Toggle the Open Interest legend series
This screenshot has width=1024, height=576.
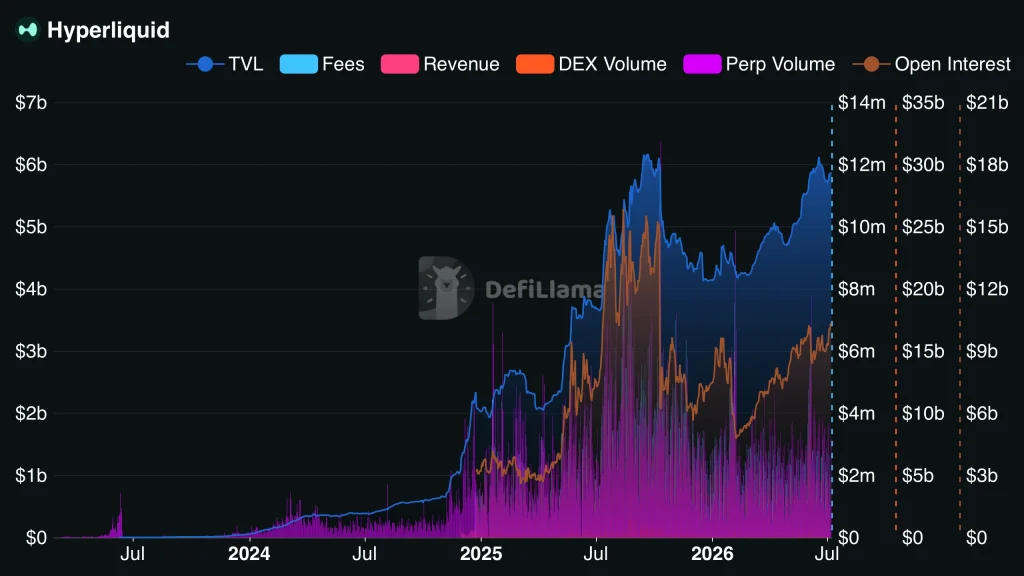coord(932,64)
